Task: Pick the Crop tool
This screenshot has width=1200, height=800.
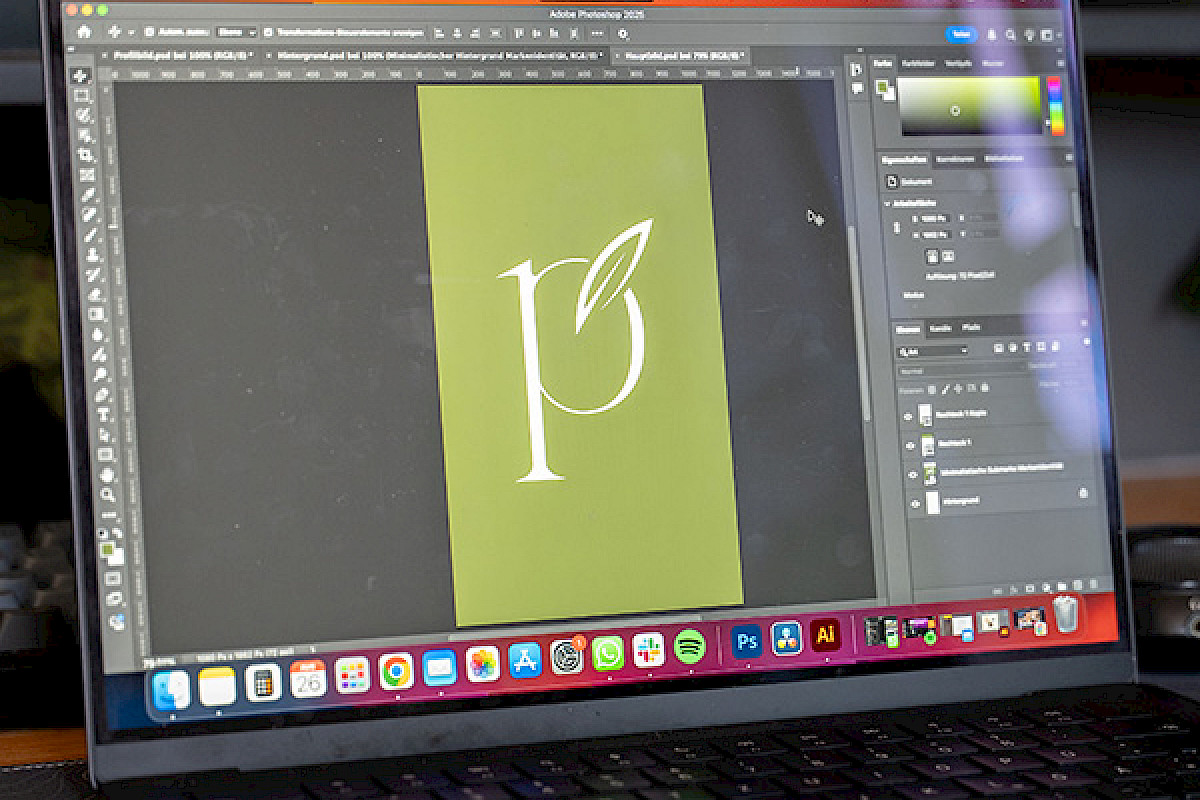Action: point(86,155)
